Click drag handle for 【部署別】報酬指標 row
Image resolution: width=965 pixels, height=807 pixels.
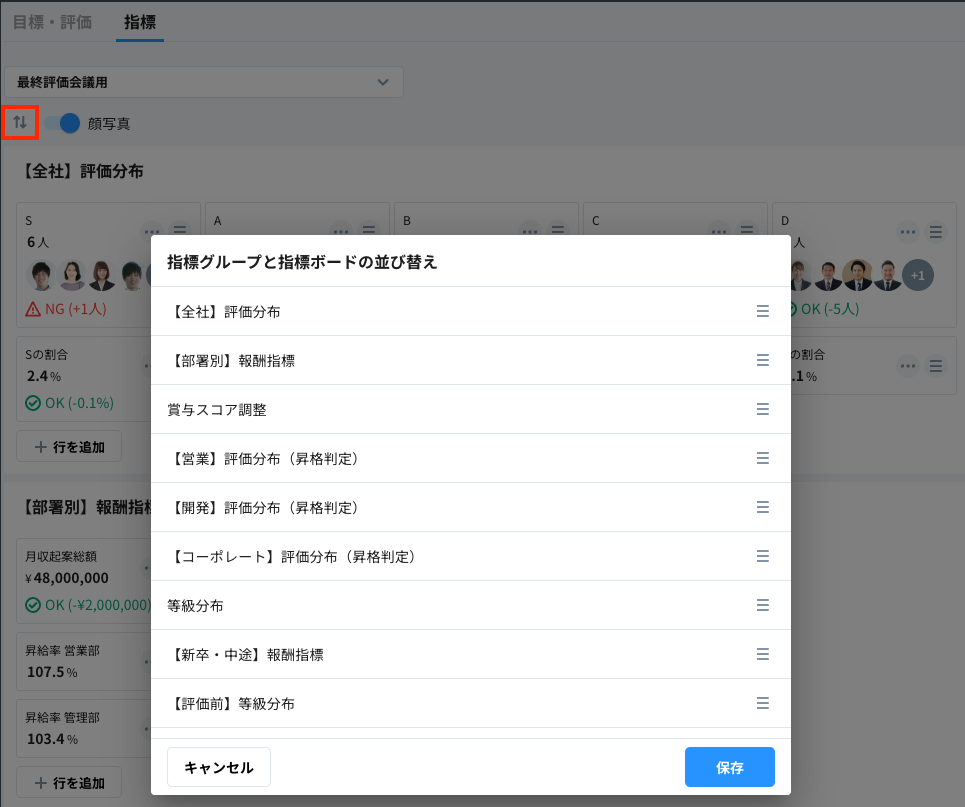pyautogui.click(x=762, y=360)
